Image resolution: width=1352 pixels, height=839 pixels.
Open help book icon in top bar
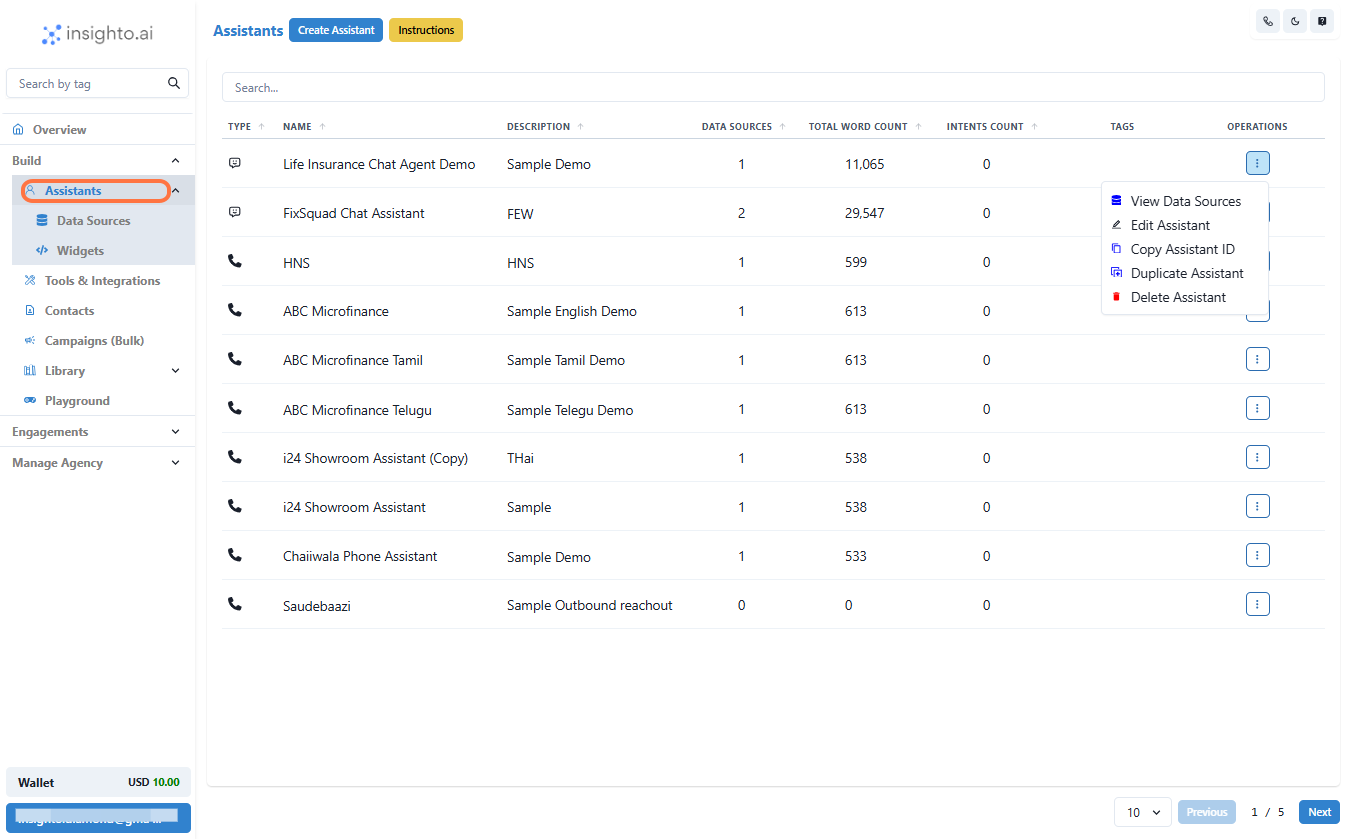(x=1322, y=21)
